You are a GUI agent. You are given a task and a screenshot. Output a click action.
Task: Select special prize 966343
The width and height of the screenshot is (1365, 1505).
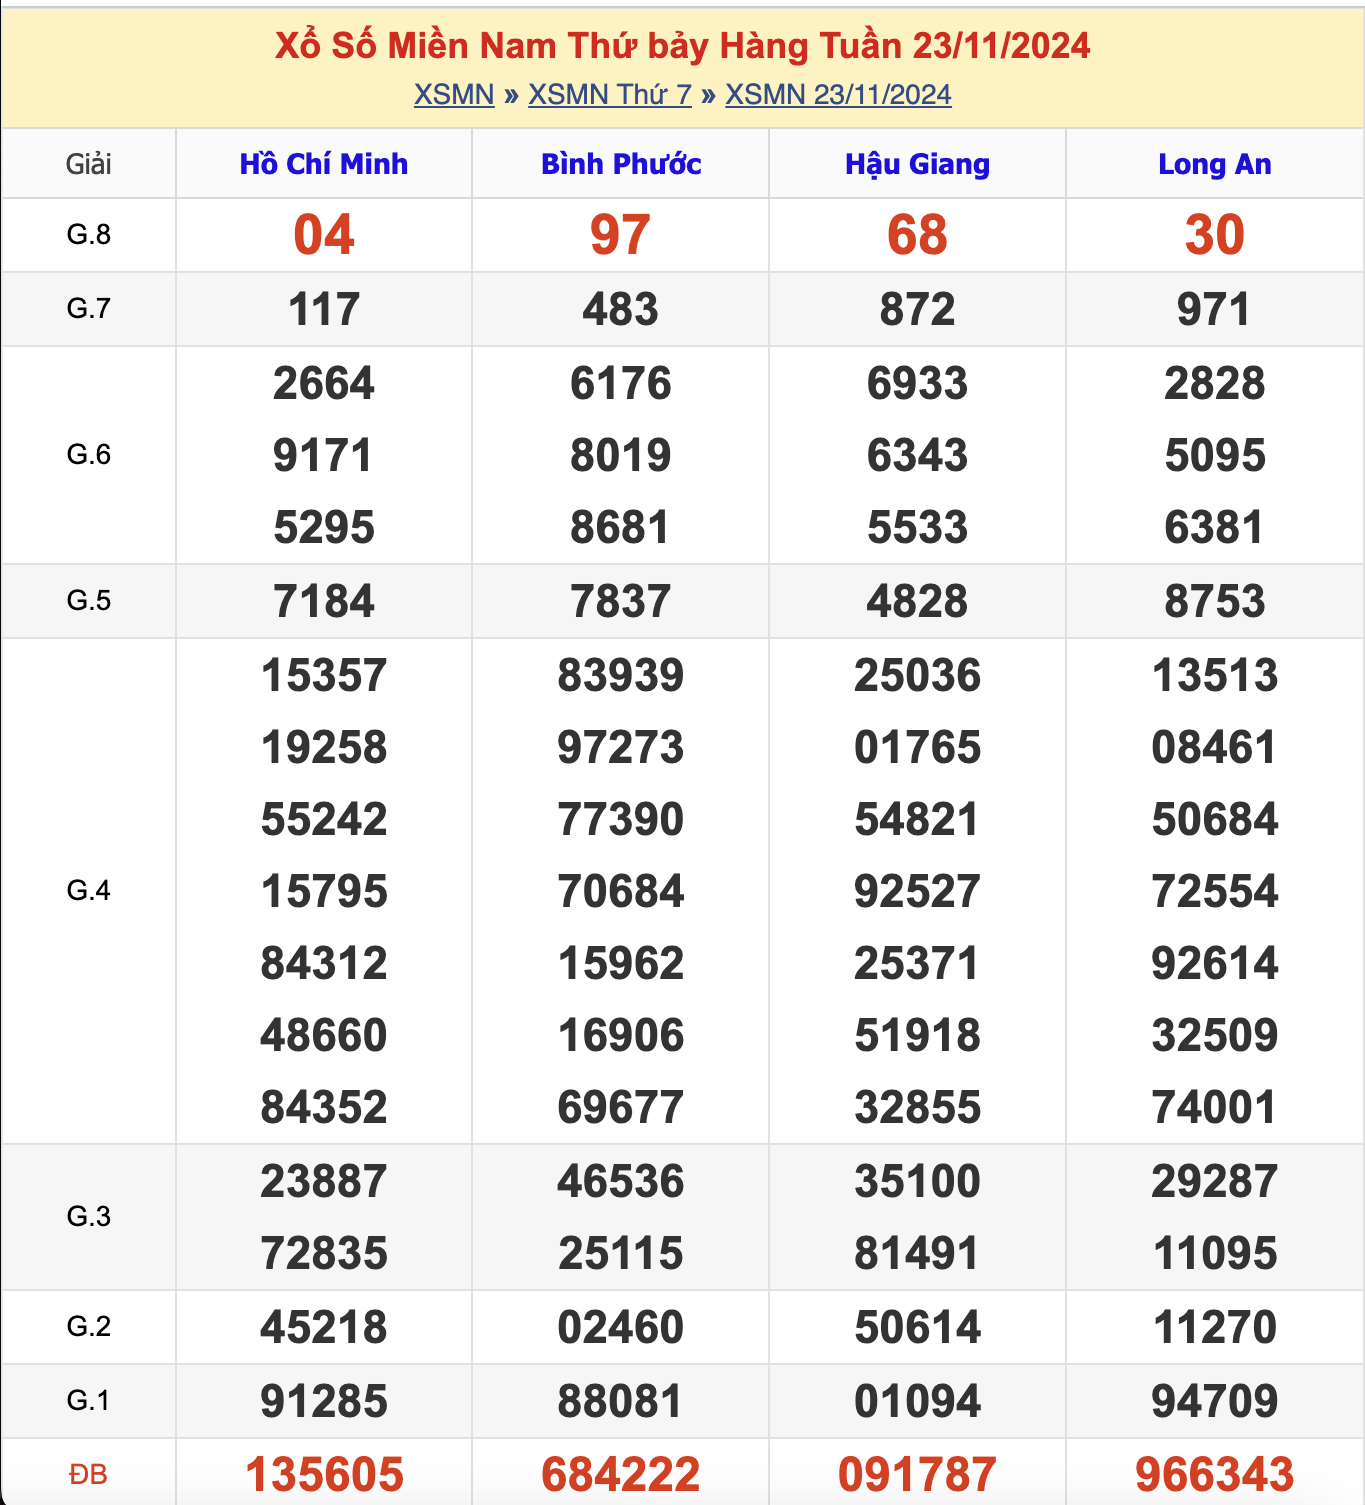click(x=1215, y=1475)
